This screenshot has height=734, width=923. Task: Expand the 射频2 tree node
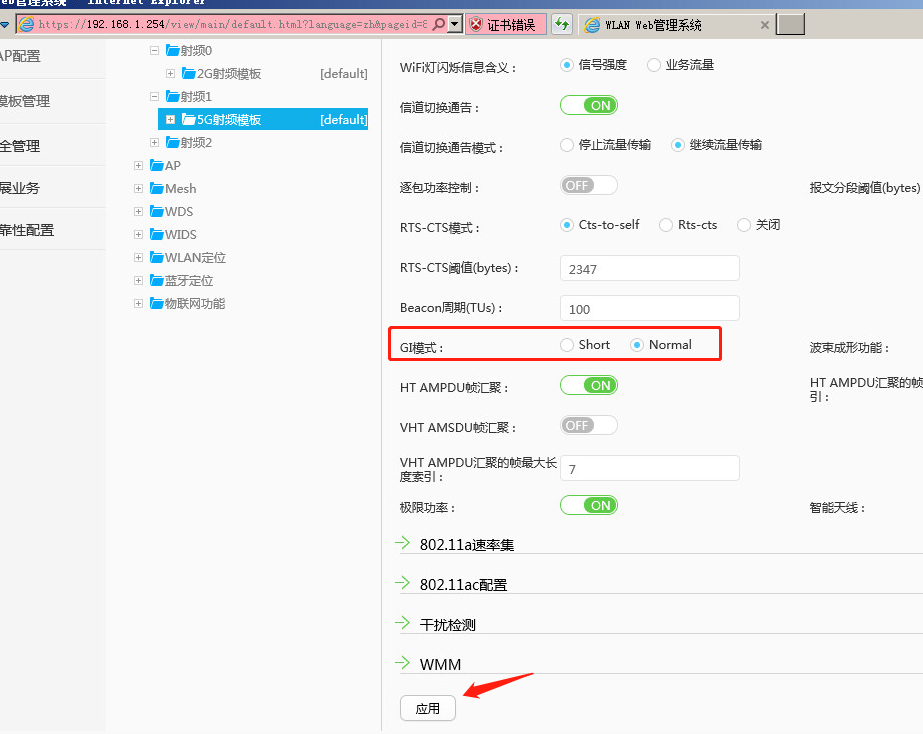[154, 142]
